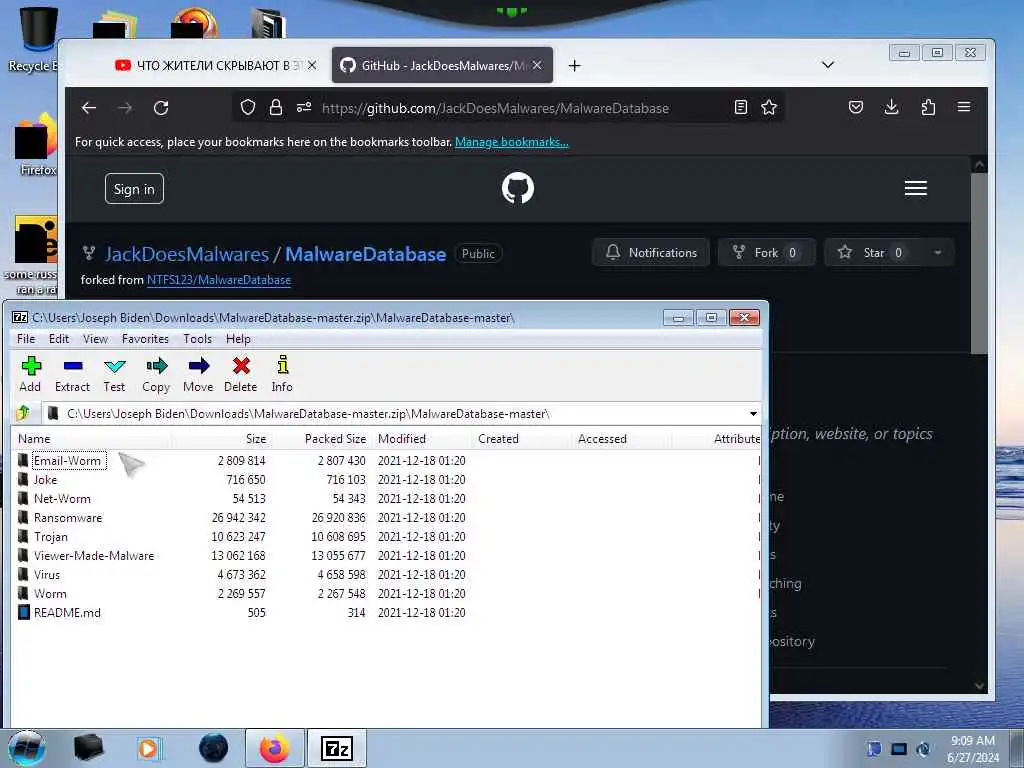Toggle reader view in Firefox address bar
The image size is (1024, 768).
click(x=741, y=107)
